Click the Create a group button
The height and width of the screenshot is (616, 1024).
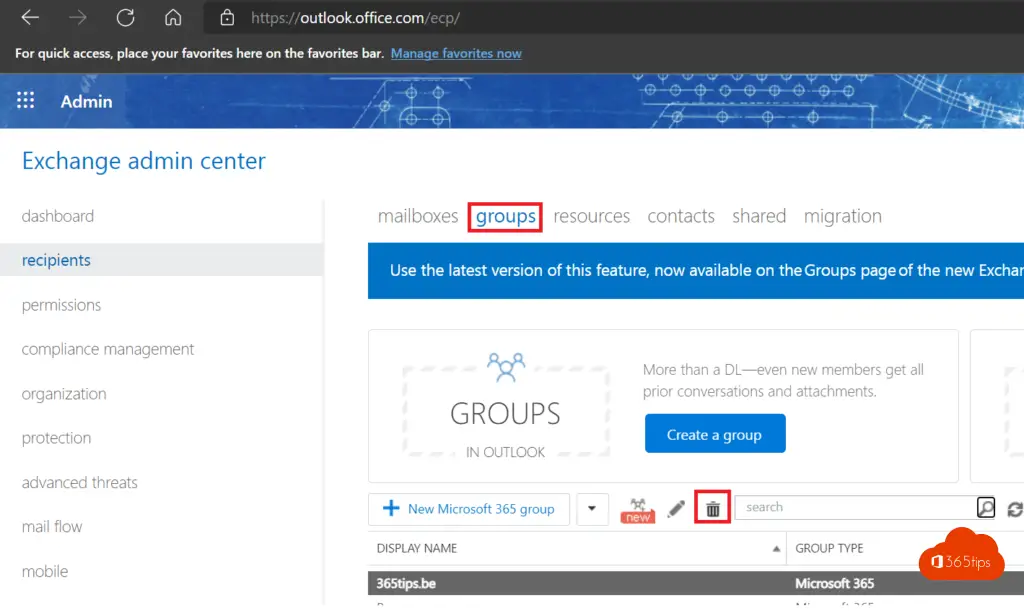click(714, 434)
